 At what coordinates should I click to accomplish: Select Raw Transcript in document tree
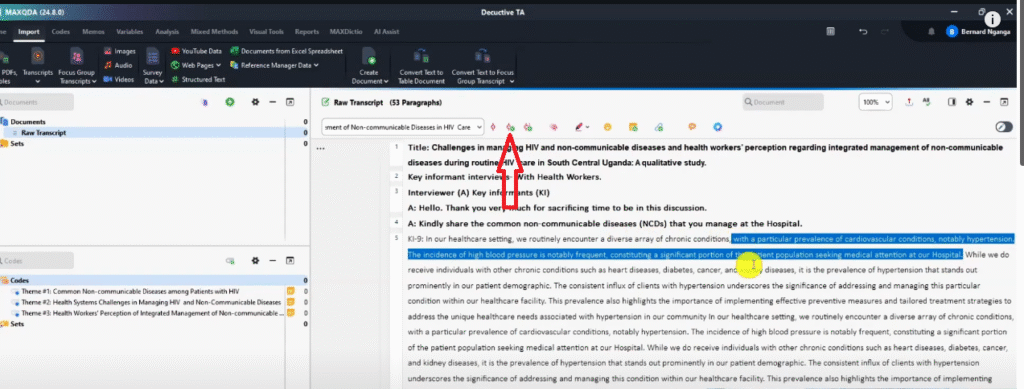[x=43, y=132]
